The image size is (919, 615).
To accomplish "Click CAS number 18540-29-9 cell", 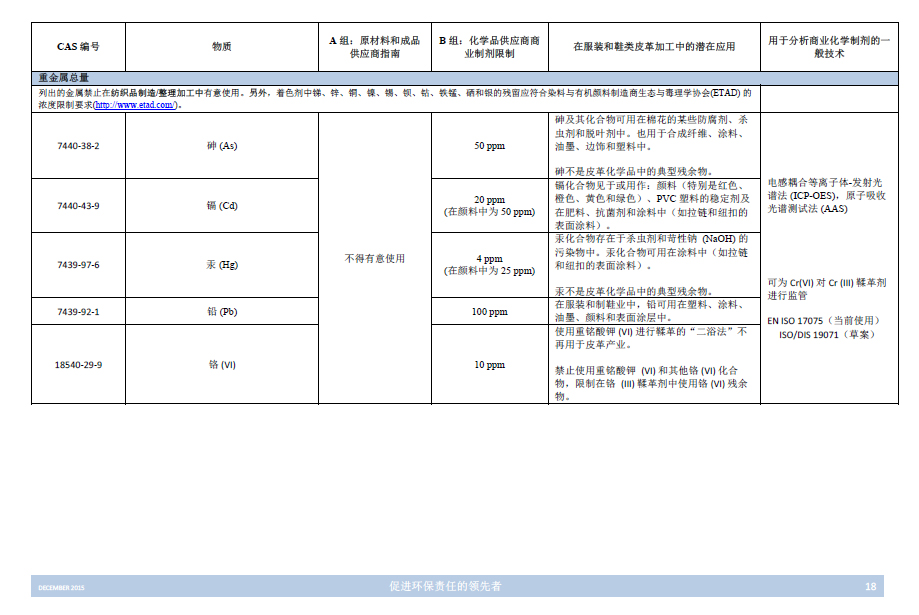I will (x=78, y=364).
